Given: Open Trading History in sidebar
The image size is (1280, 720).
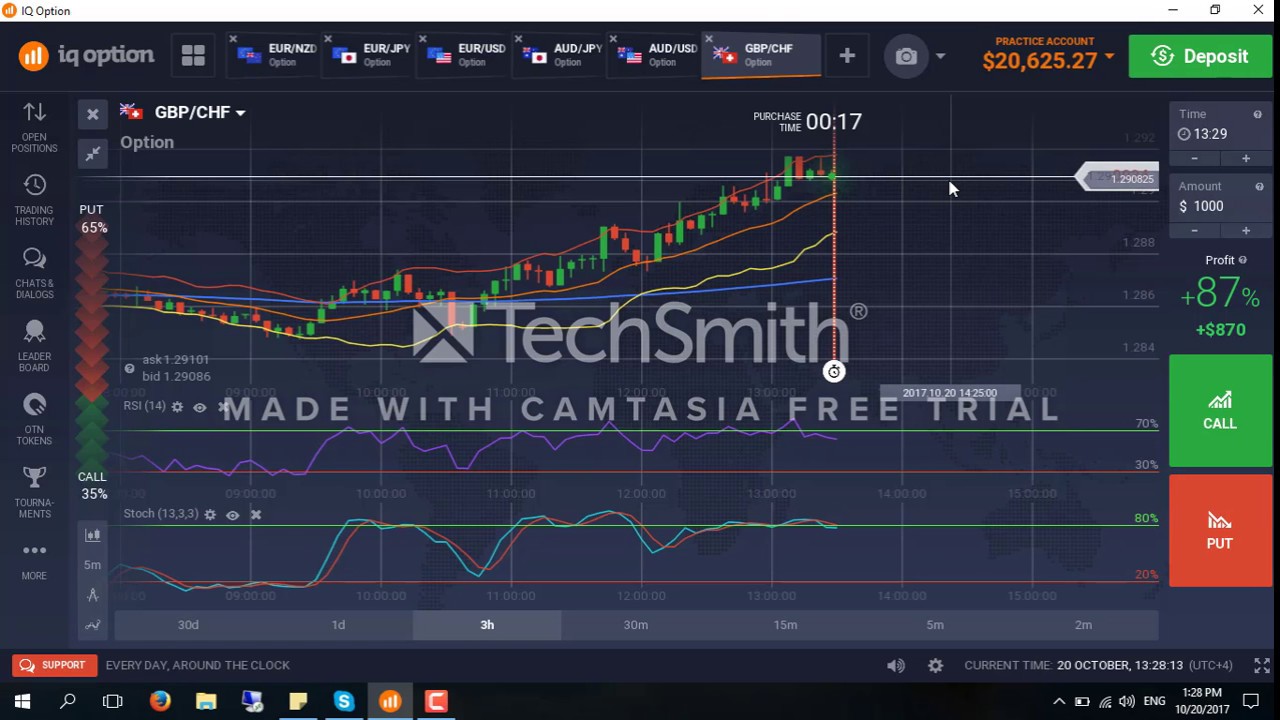Looking at the screenshot, I should tap(34, 200).
